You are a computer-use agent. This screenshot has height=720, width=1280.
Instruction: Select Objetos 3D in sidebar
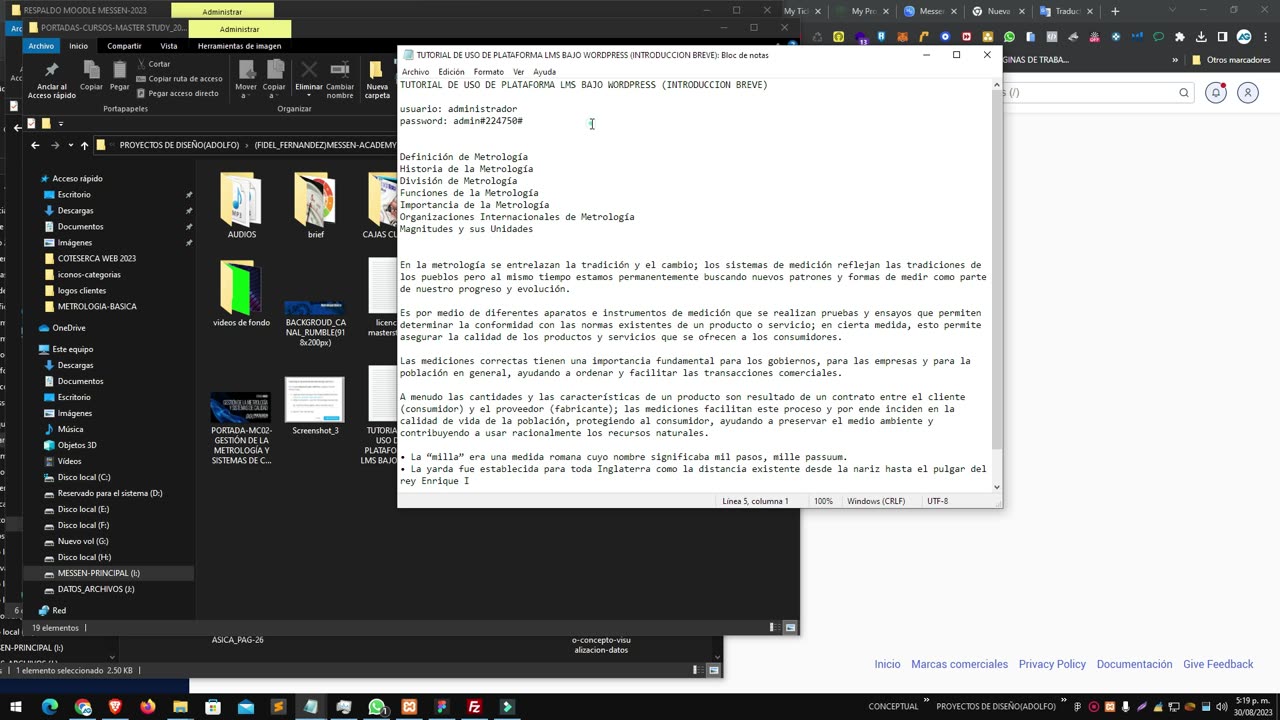pos(77,445)
